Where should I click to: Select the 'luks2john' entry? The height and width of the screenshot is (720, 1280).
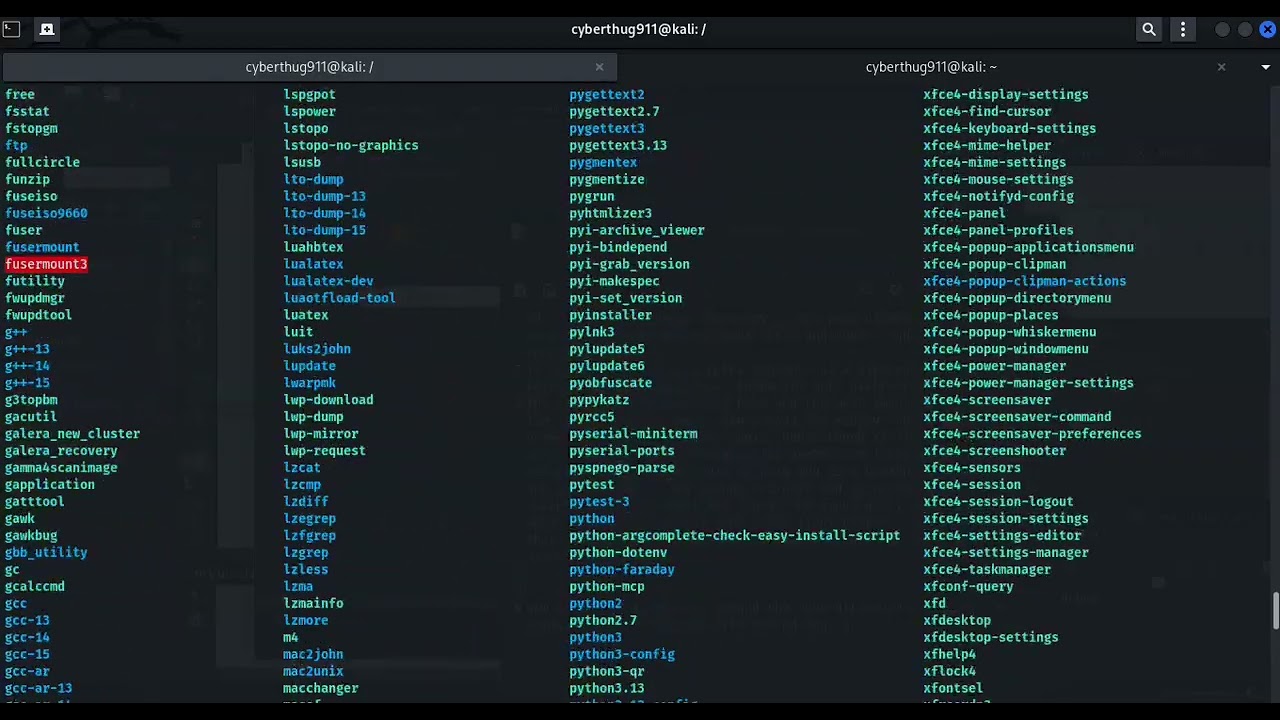coord(317,349)
